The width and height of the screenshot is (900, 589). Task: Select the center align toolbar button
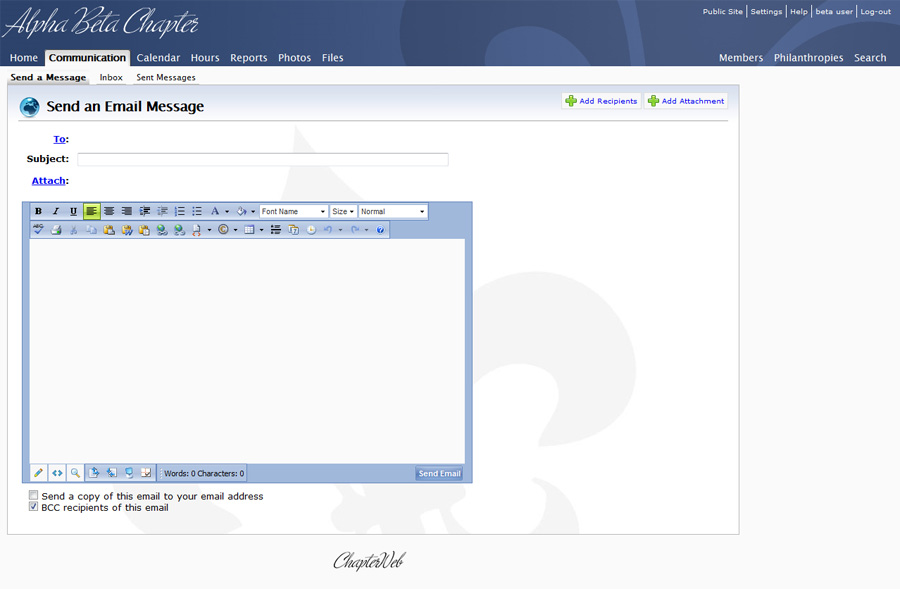pos(109,211)
